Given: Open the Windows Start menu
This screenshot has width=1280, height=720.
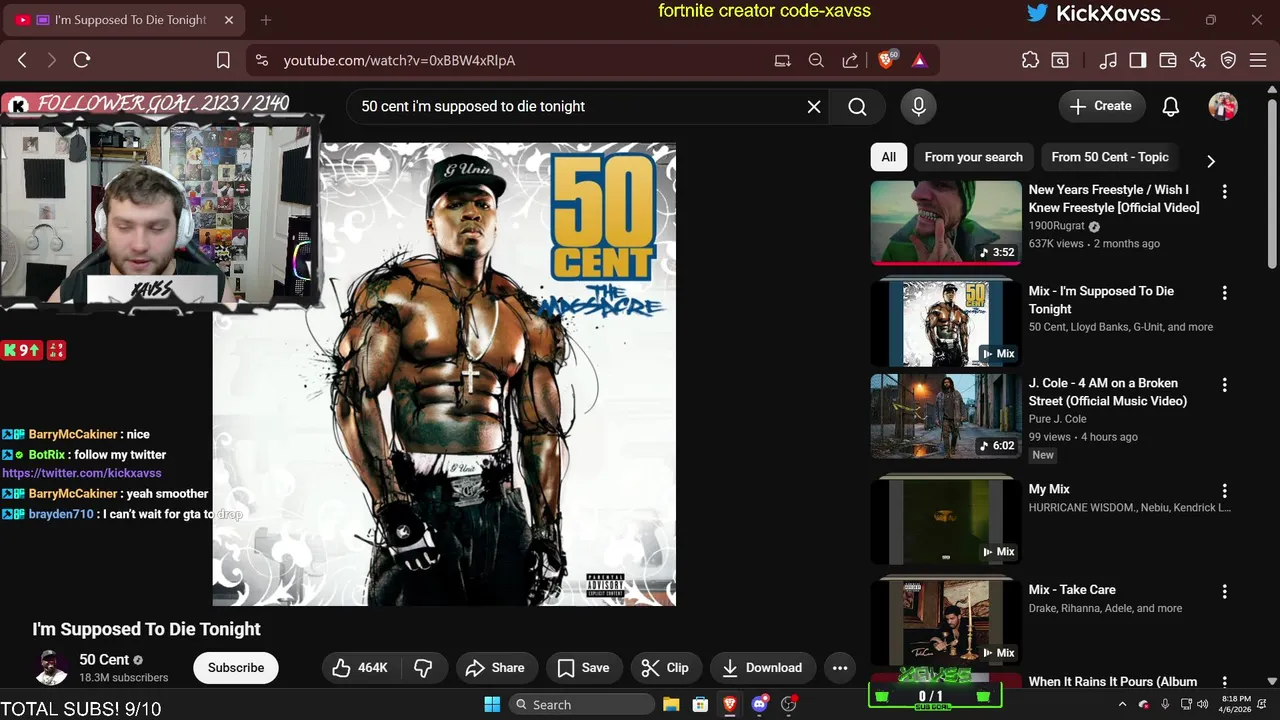Looking at the screenshot, I should coord(492,704).
